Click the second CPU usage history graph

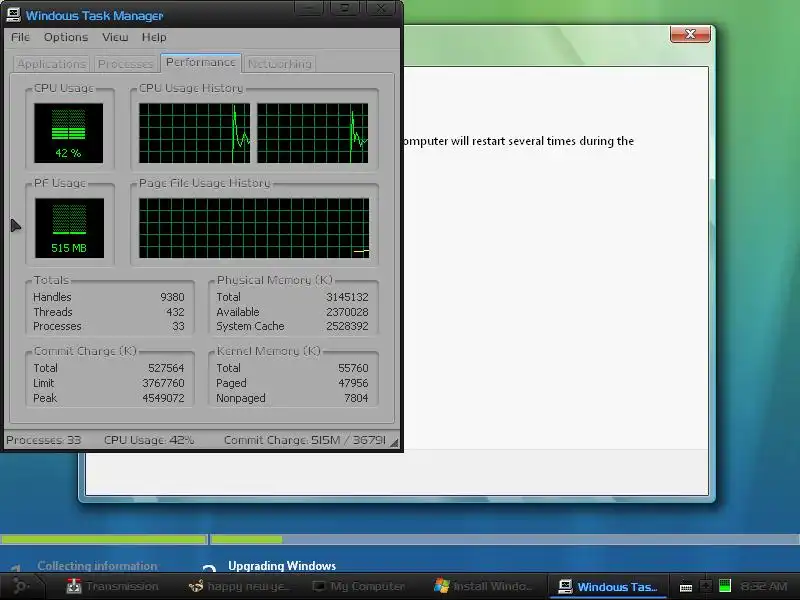click(312, 133)
